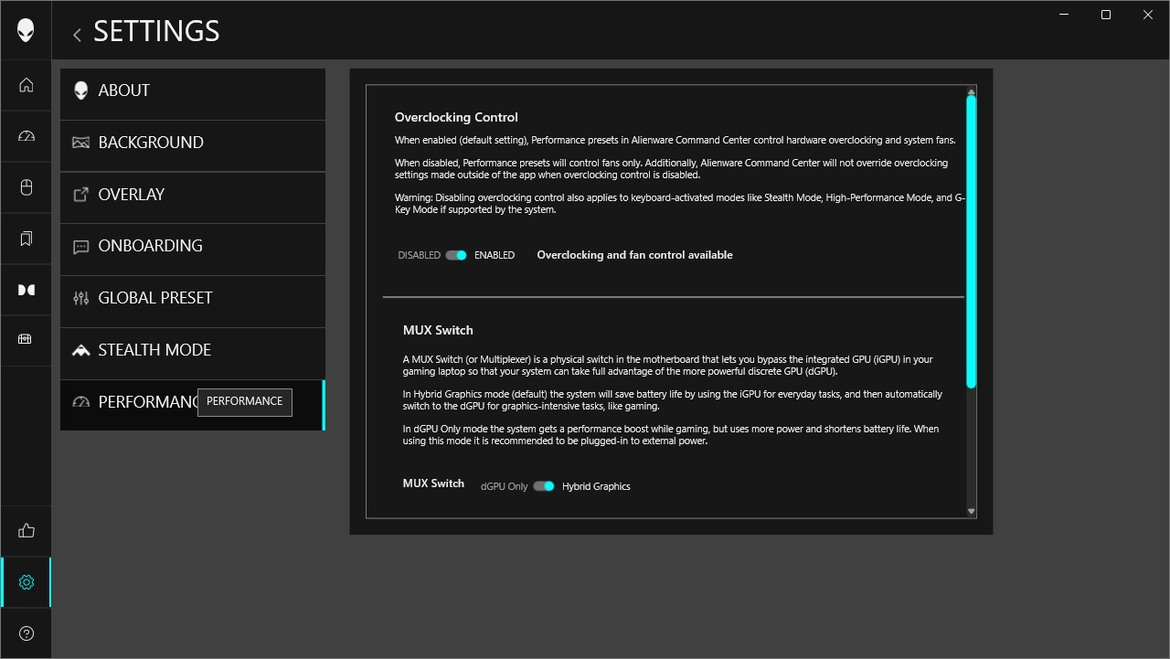Image resolution: width=1170 pixels, height=659 pixels.
Task: Select the STEALTH MODE settings section
Action: point(192,350)
